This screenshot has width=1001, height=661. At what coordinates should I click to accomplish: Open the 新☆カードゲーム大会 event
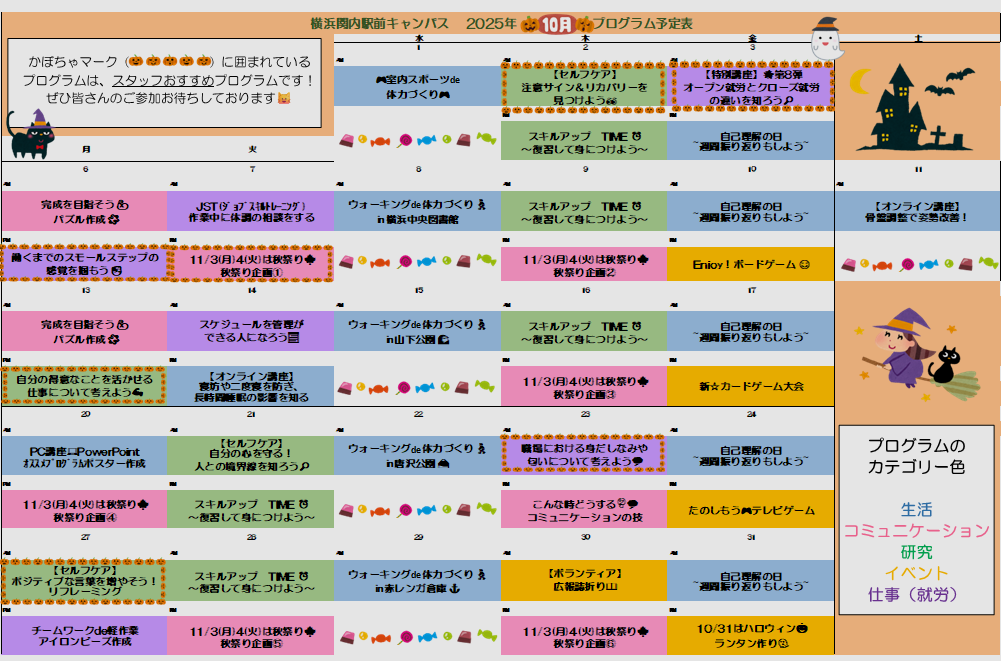(x=750, y=385)
